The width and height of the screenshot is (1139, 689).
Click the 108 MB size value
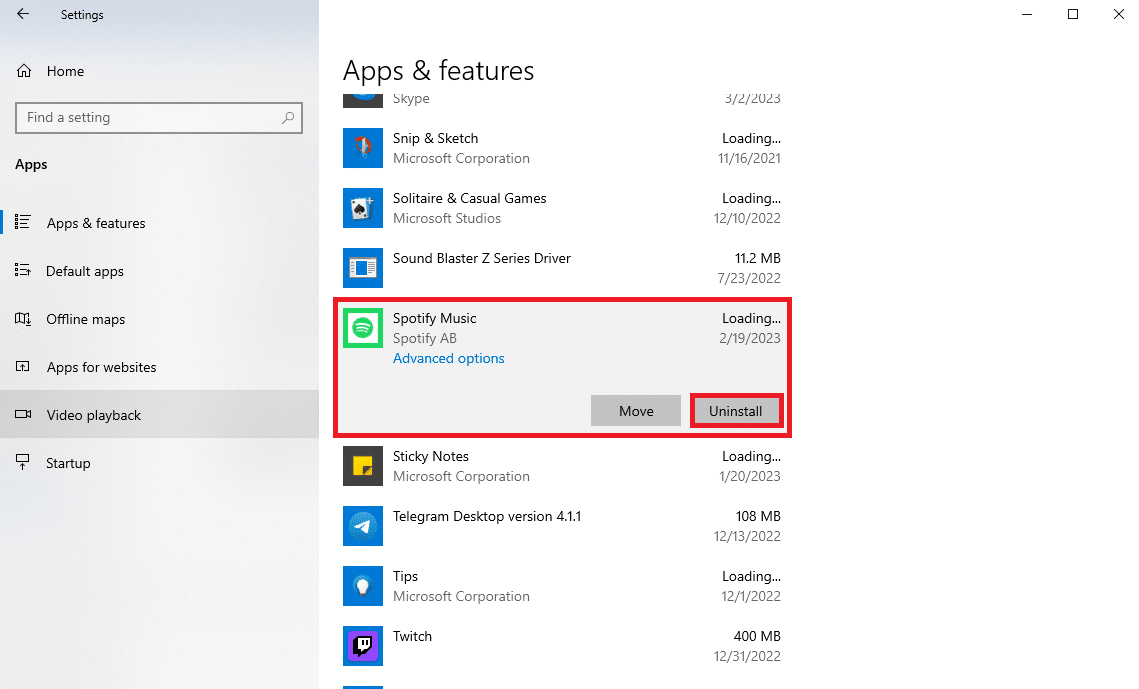(x=758, y=516)
